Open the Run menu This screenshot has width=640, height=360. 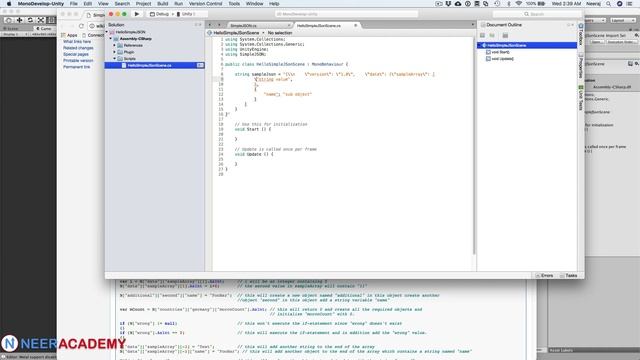pyautogui.click(x=179, y=4)
